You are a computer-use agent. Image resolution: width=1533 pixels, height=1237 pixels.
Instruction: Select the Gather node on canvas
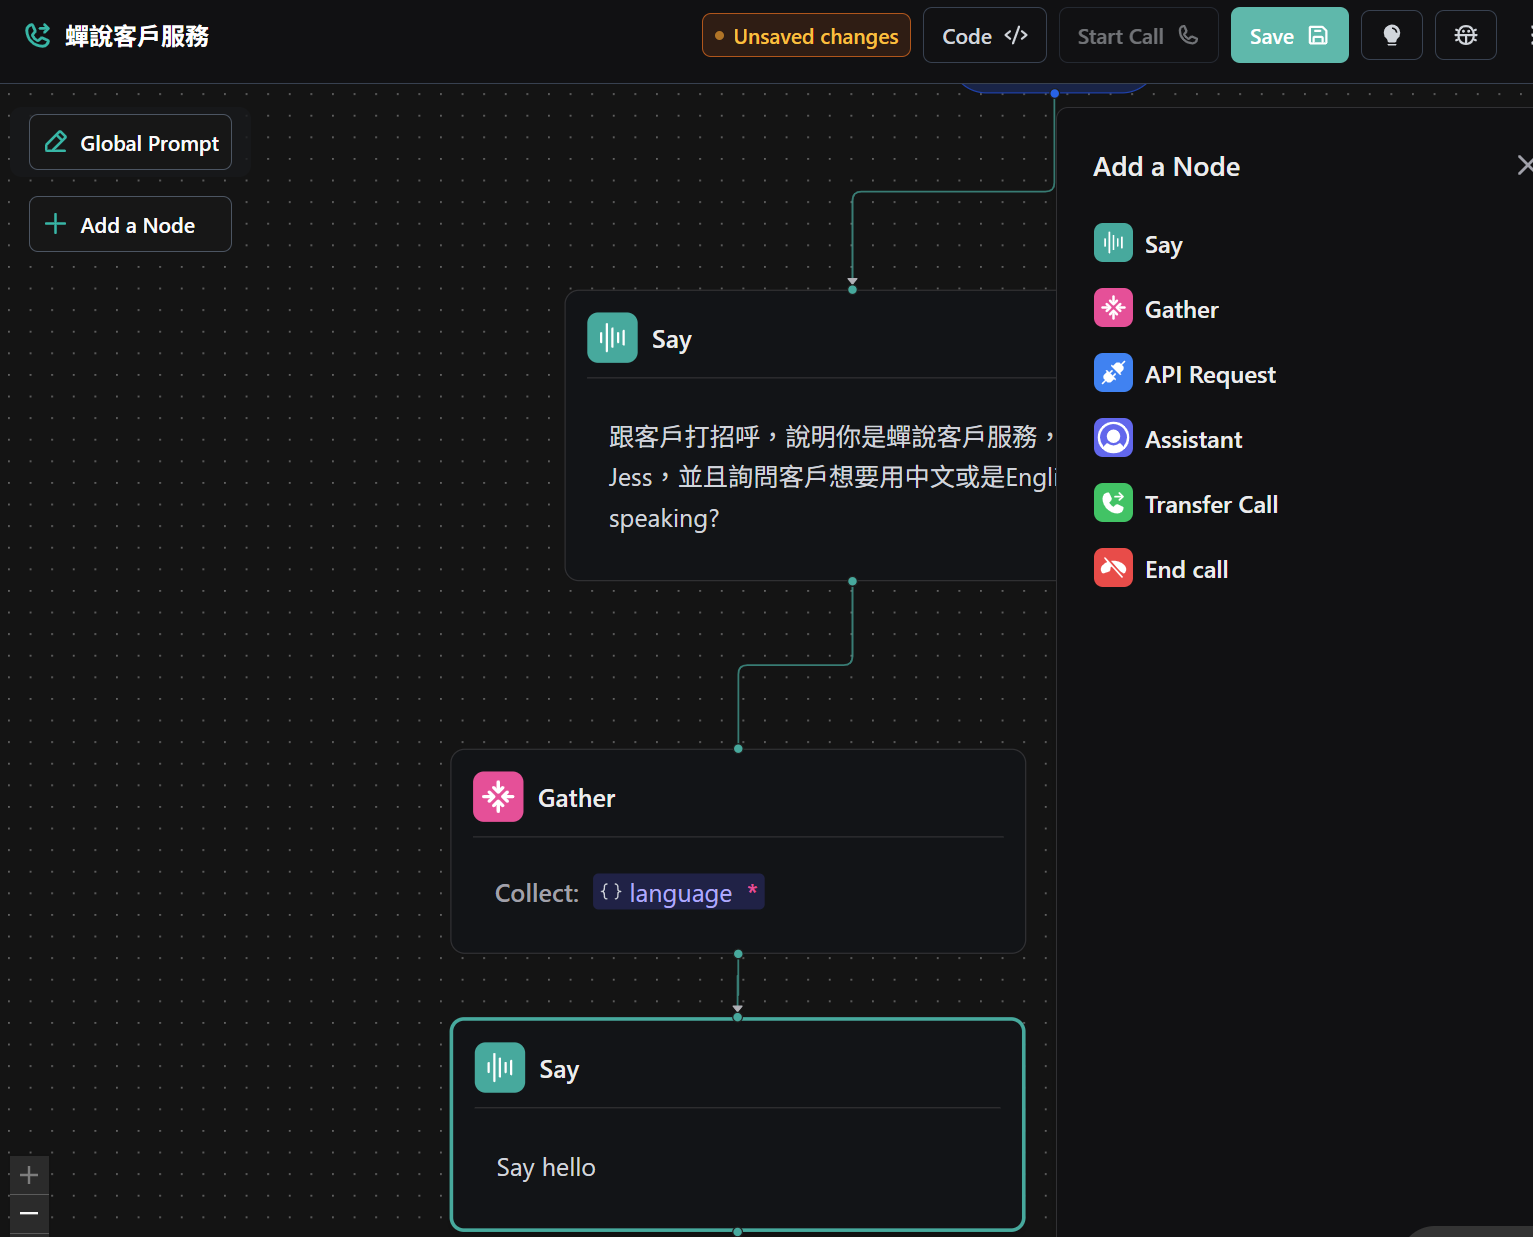click(738, 851)
